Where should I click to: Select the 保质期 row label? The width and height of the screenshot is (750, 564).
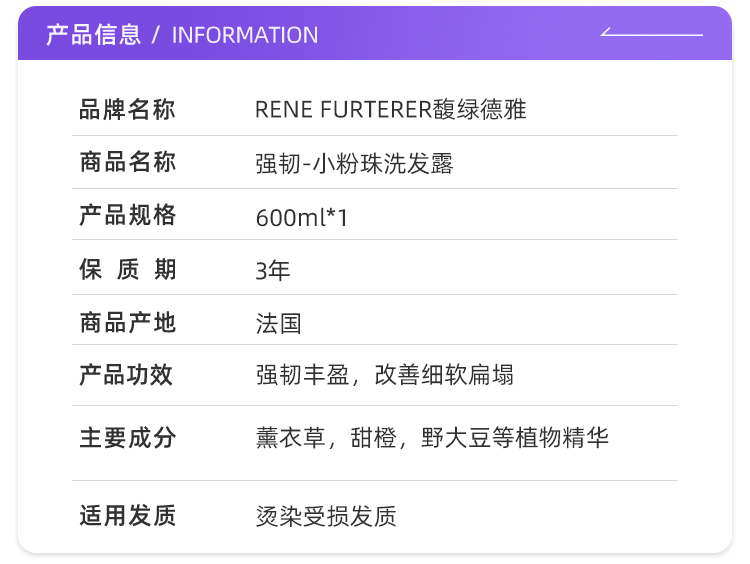pos(127,269)
